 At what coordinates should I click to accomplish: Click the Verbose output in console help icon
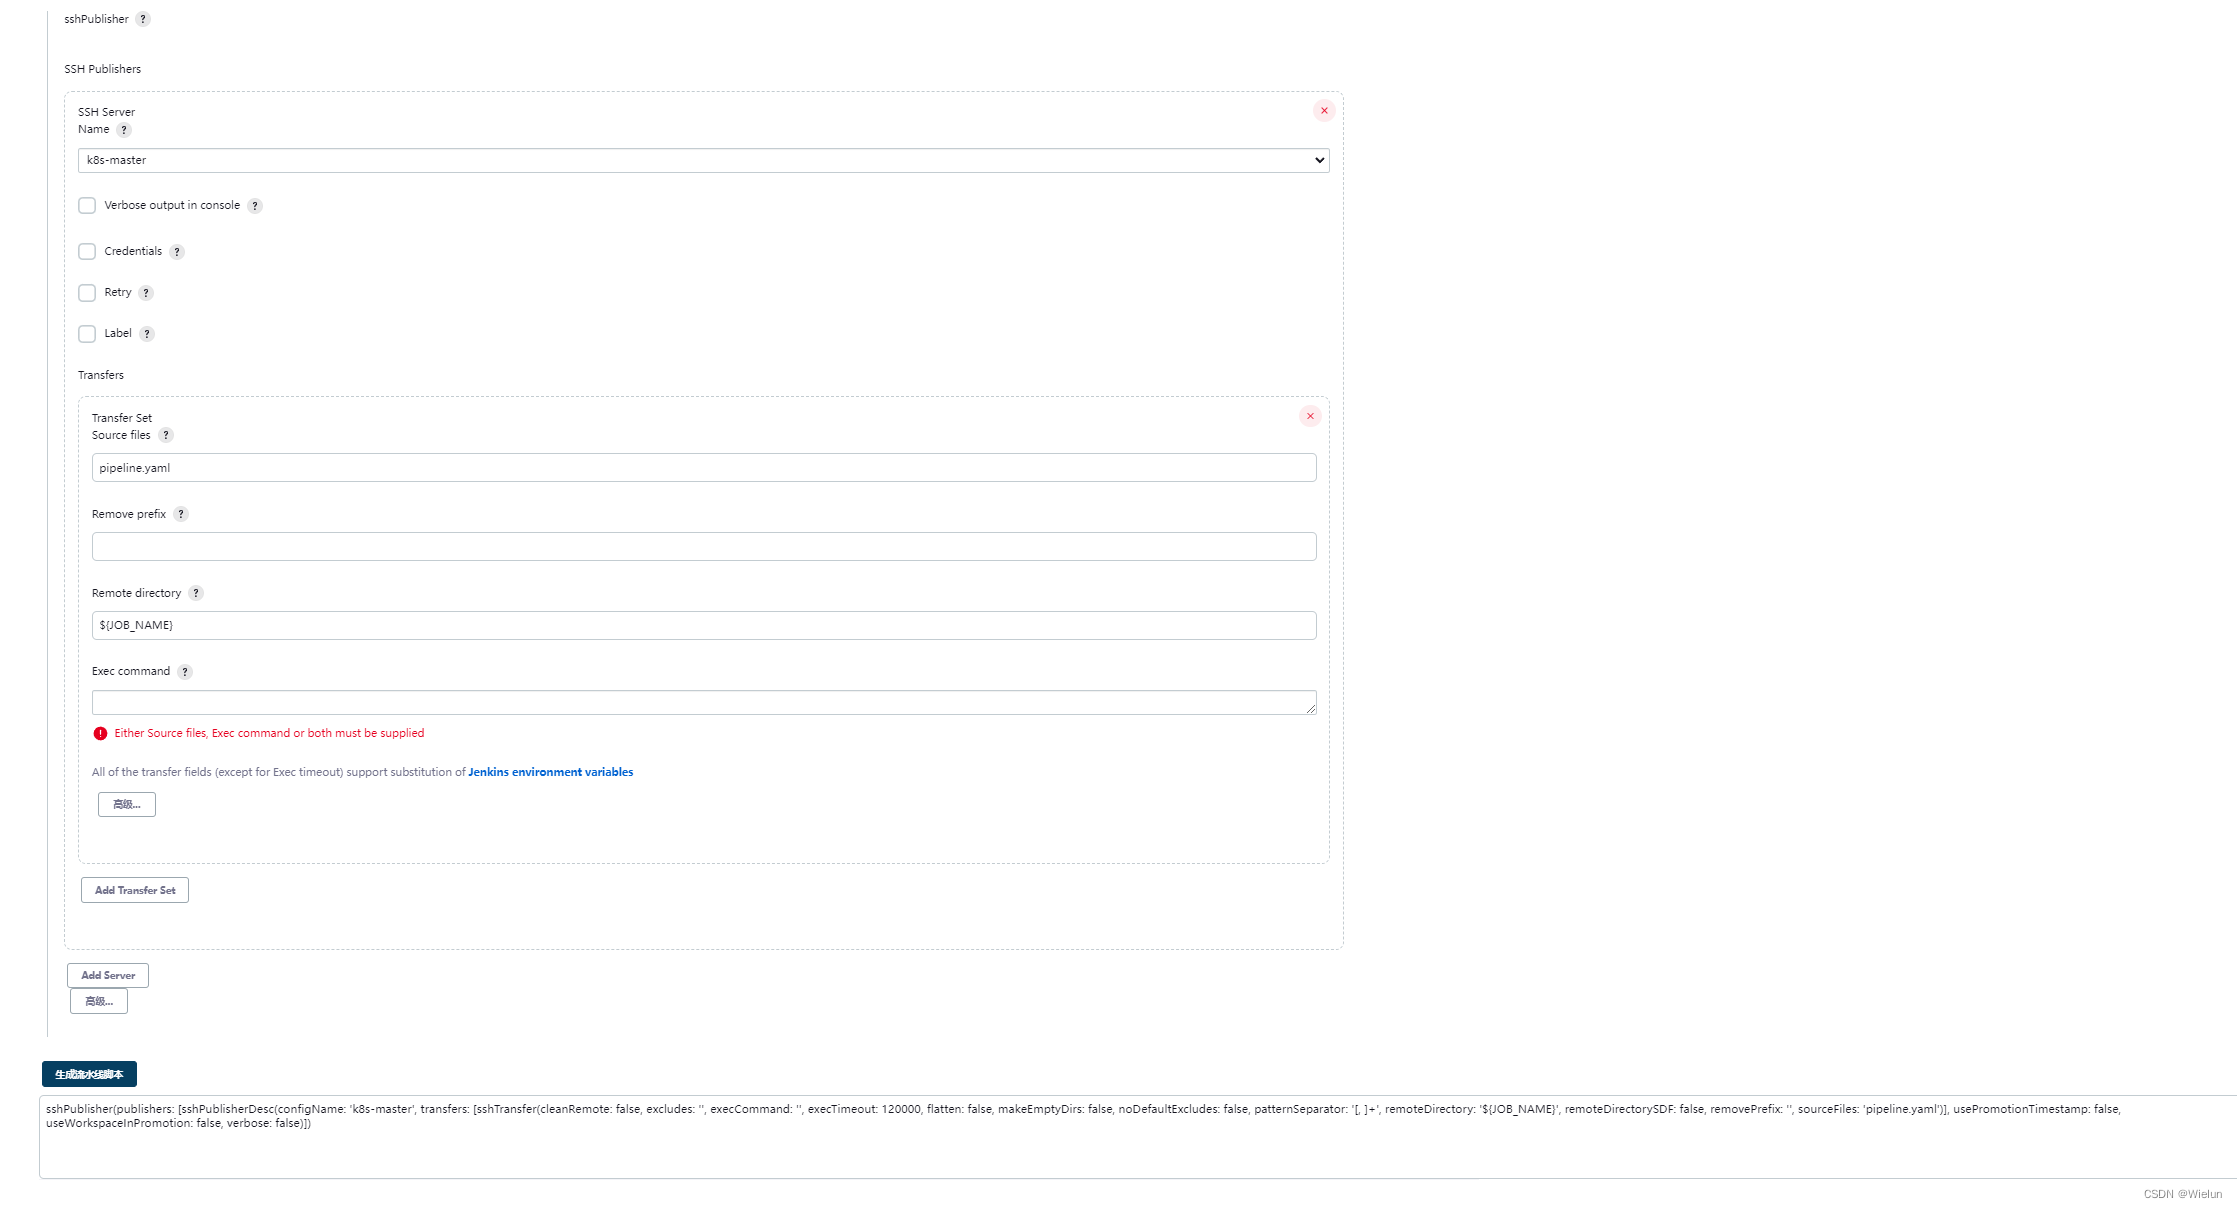coord(254,205)
